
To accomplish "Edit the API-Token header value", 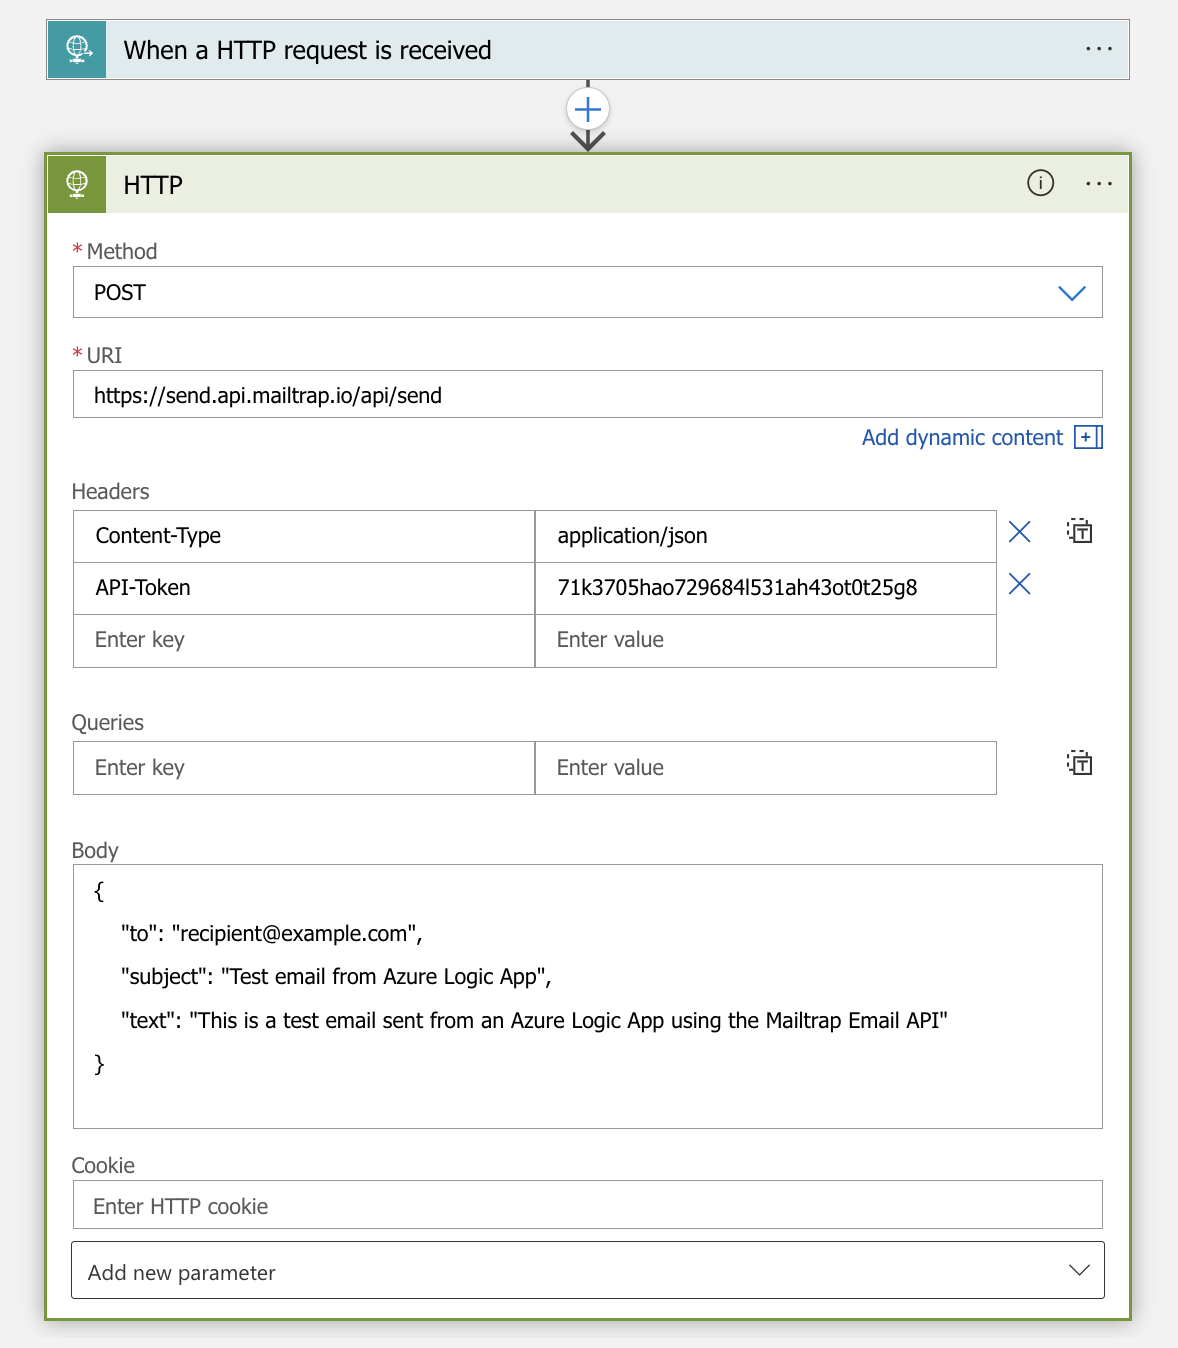I will coord(766,588).
